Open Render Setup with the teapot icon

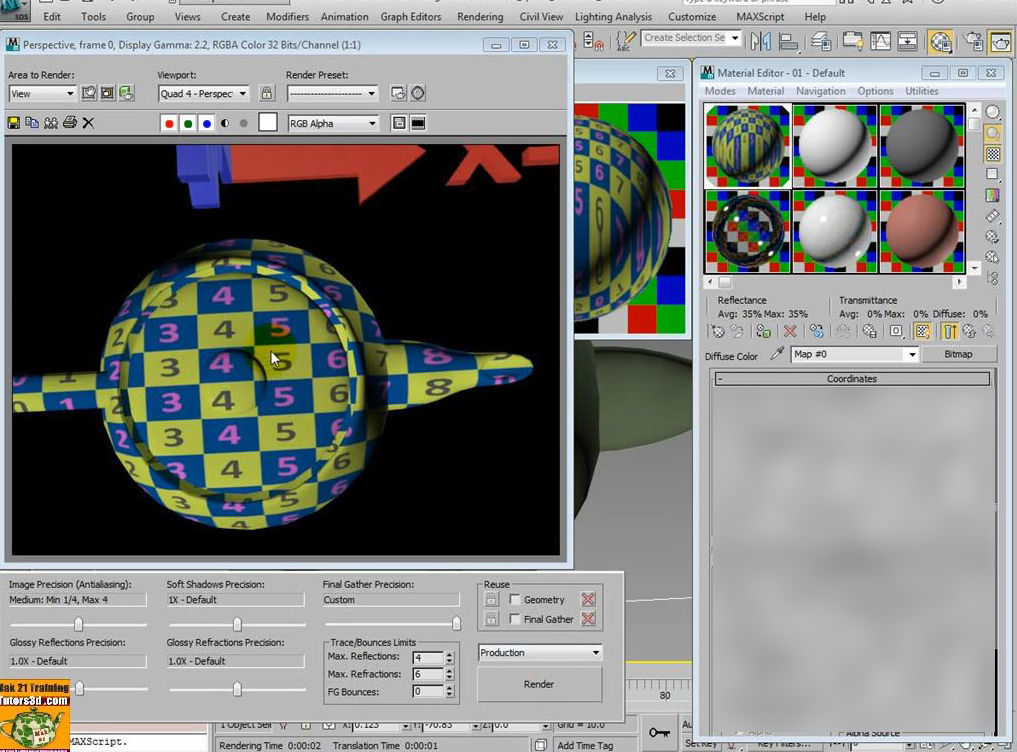(973, 42)
